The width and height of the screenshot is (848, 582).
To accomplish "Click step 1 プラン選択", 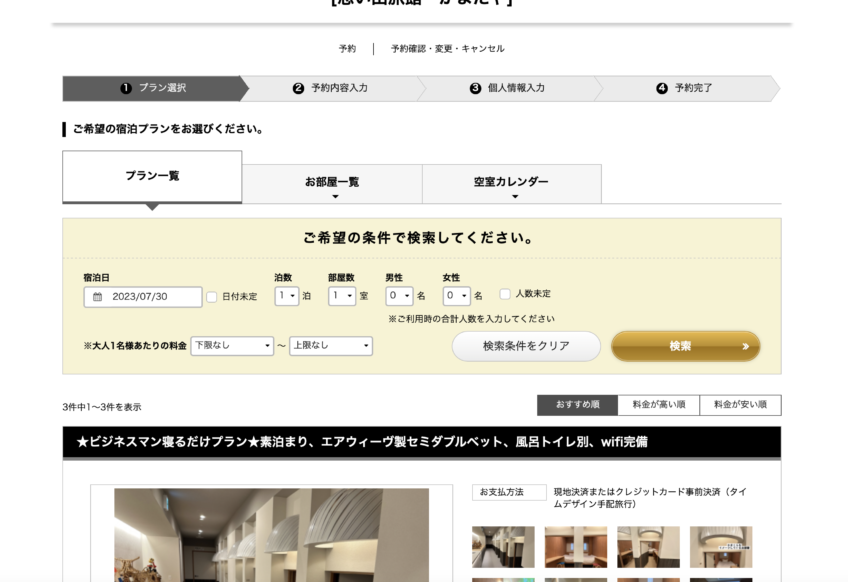I will coord(154,88).
